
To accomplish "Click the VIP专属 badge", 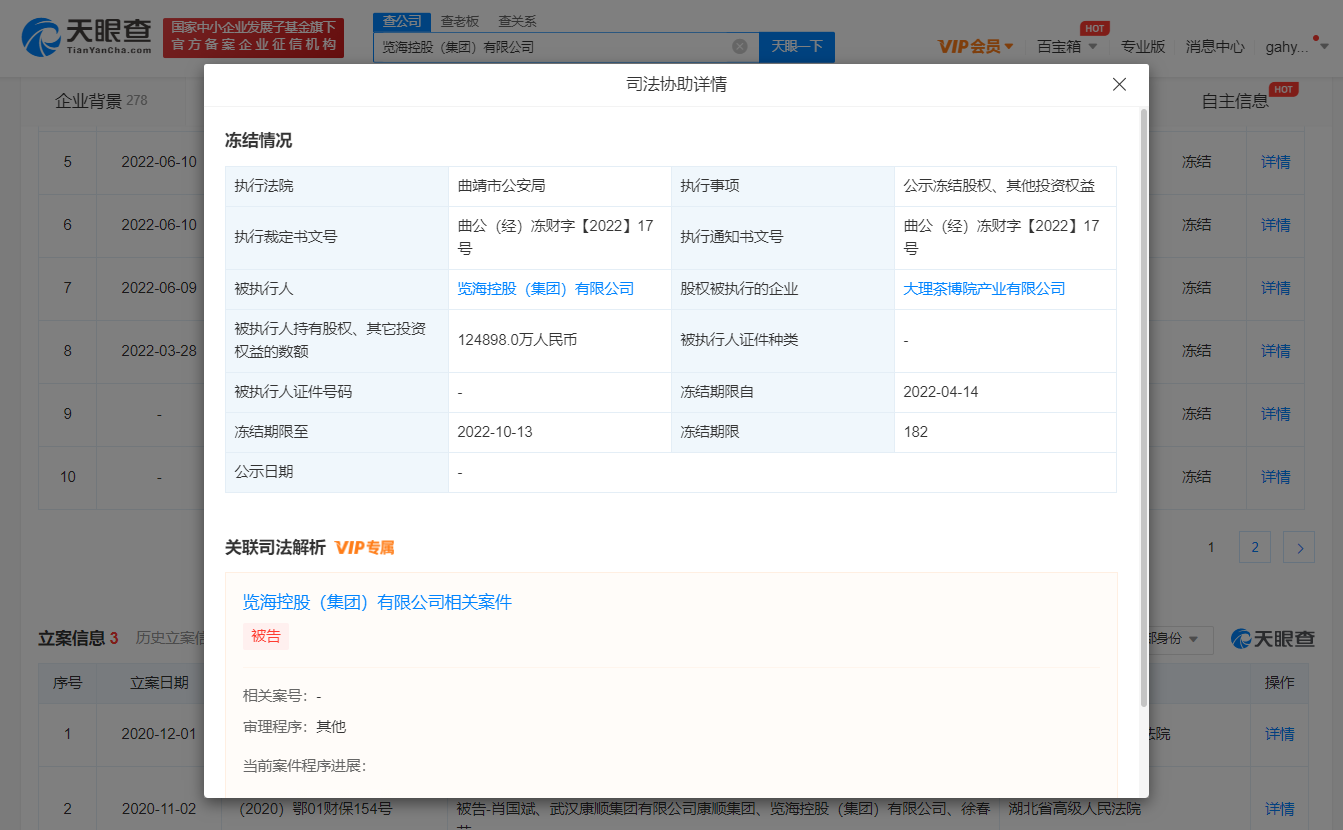I will pos(365,548).
